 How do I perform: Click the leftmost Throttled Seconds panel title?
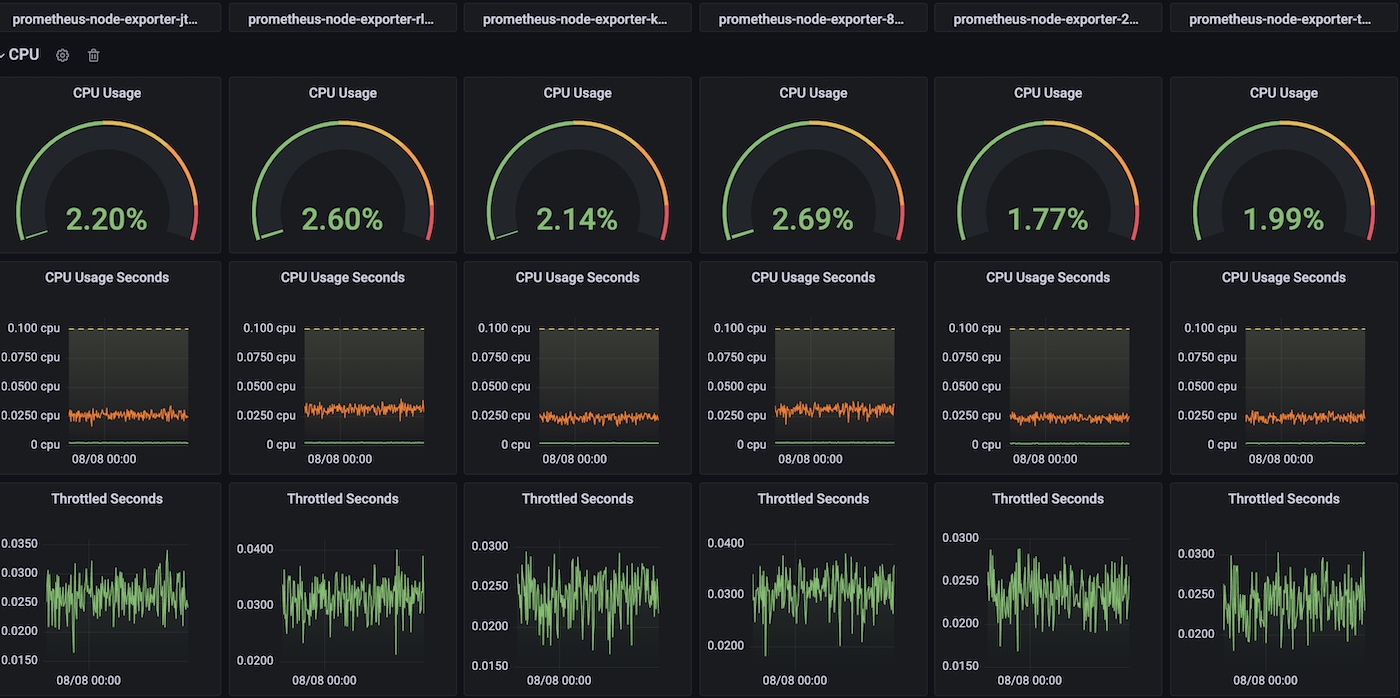tap(107, 498)
